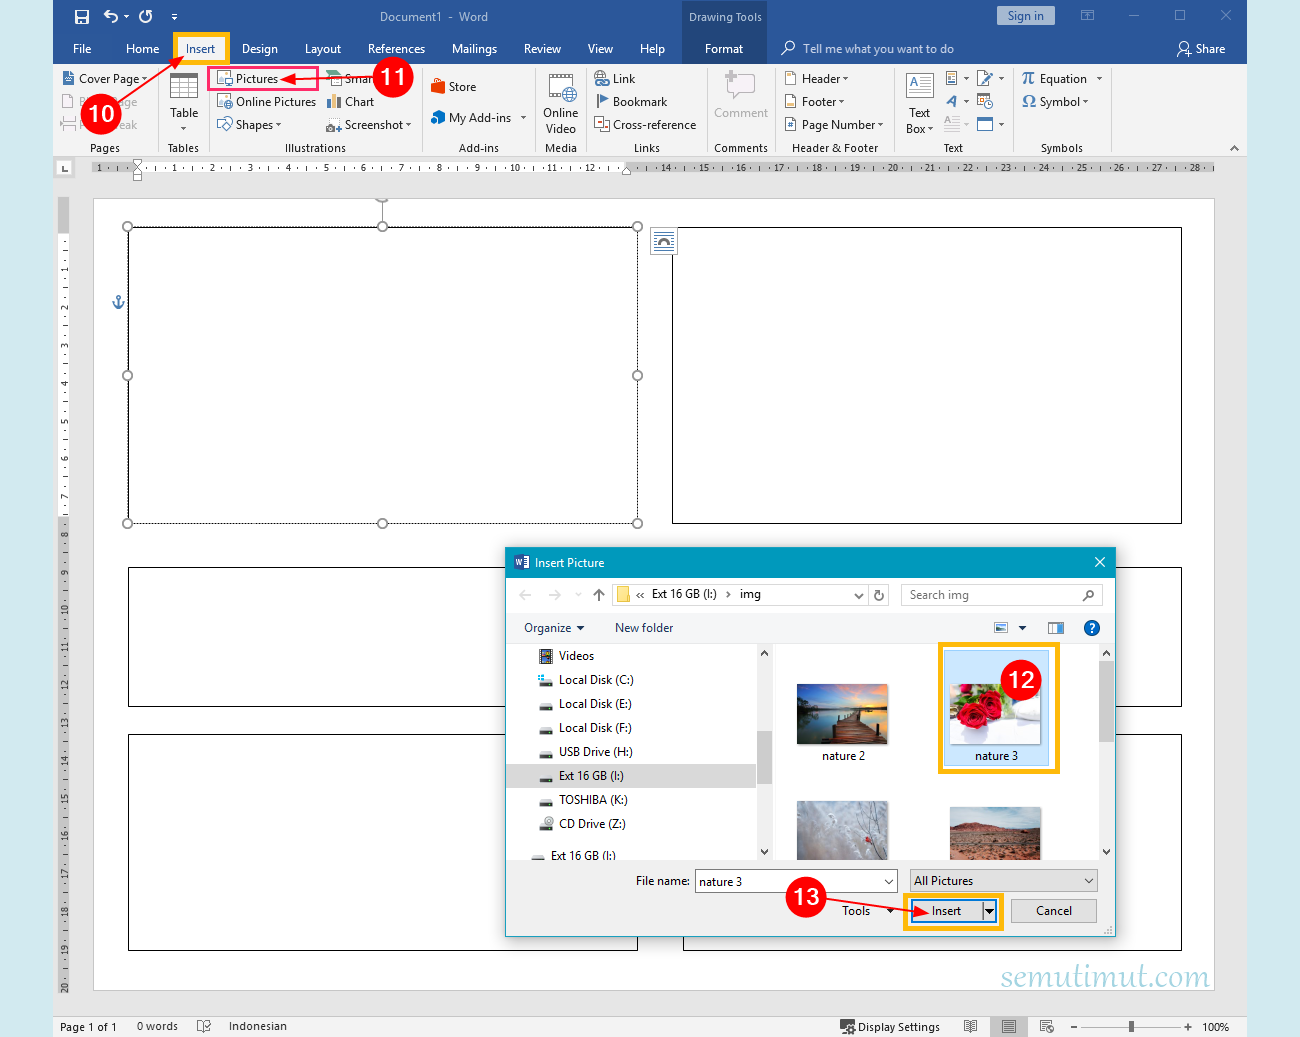Image resolution: width=1300 pixels, height=1037 pixels.
Task: Select the nature 2 thumbnail
Action: tap(842, 714)
